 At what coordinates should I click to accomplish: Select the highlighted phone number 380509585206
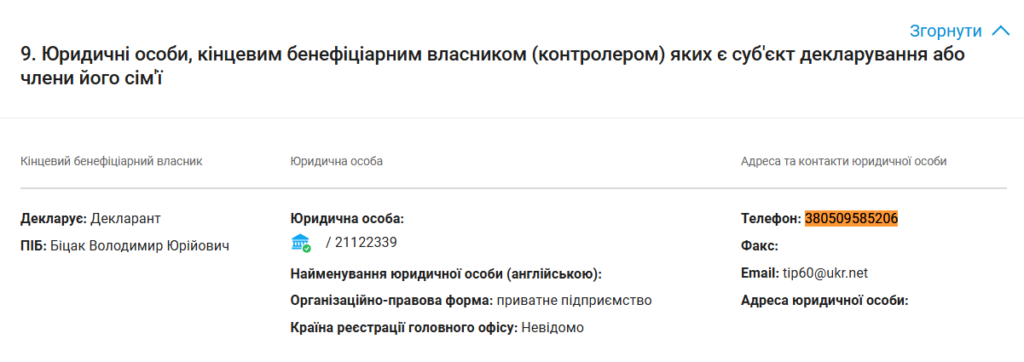point(852,218)
